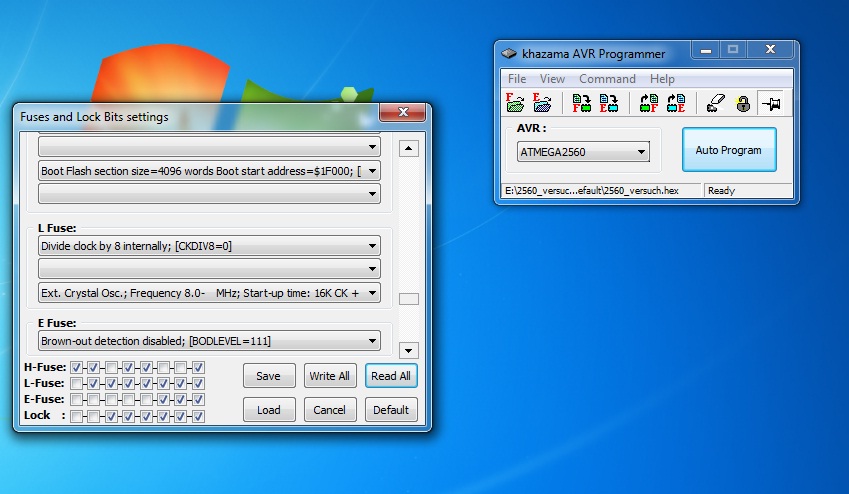Click the khazama AVR Programmer title text
The image size is (849, 494).
pos(593,54)
